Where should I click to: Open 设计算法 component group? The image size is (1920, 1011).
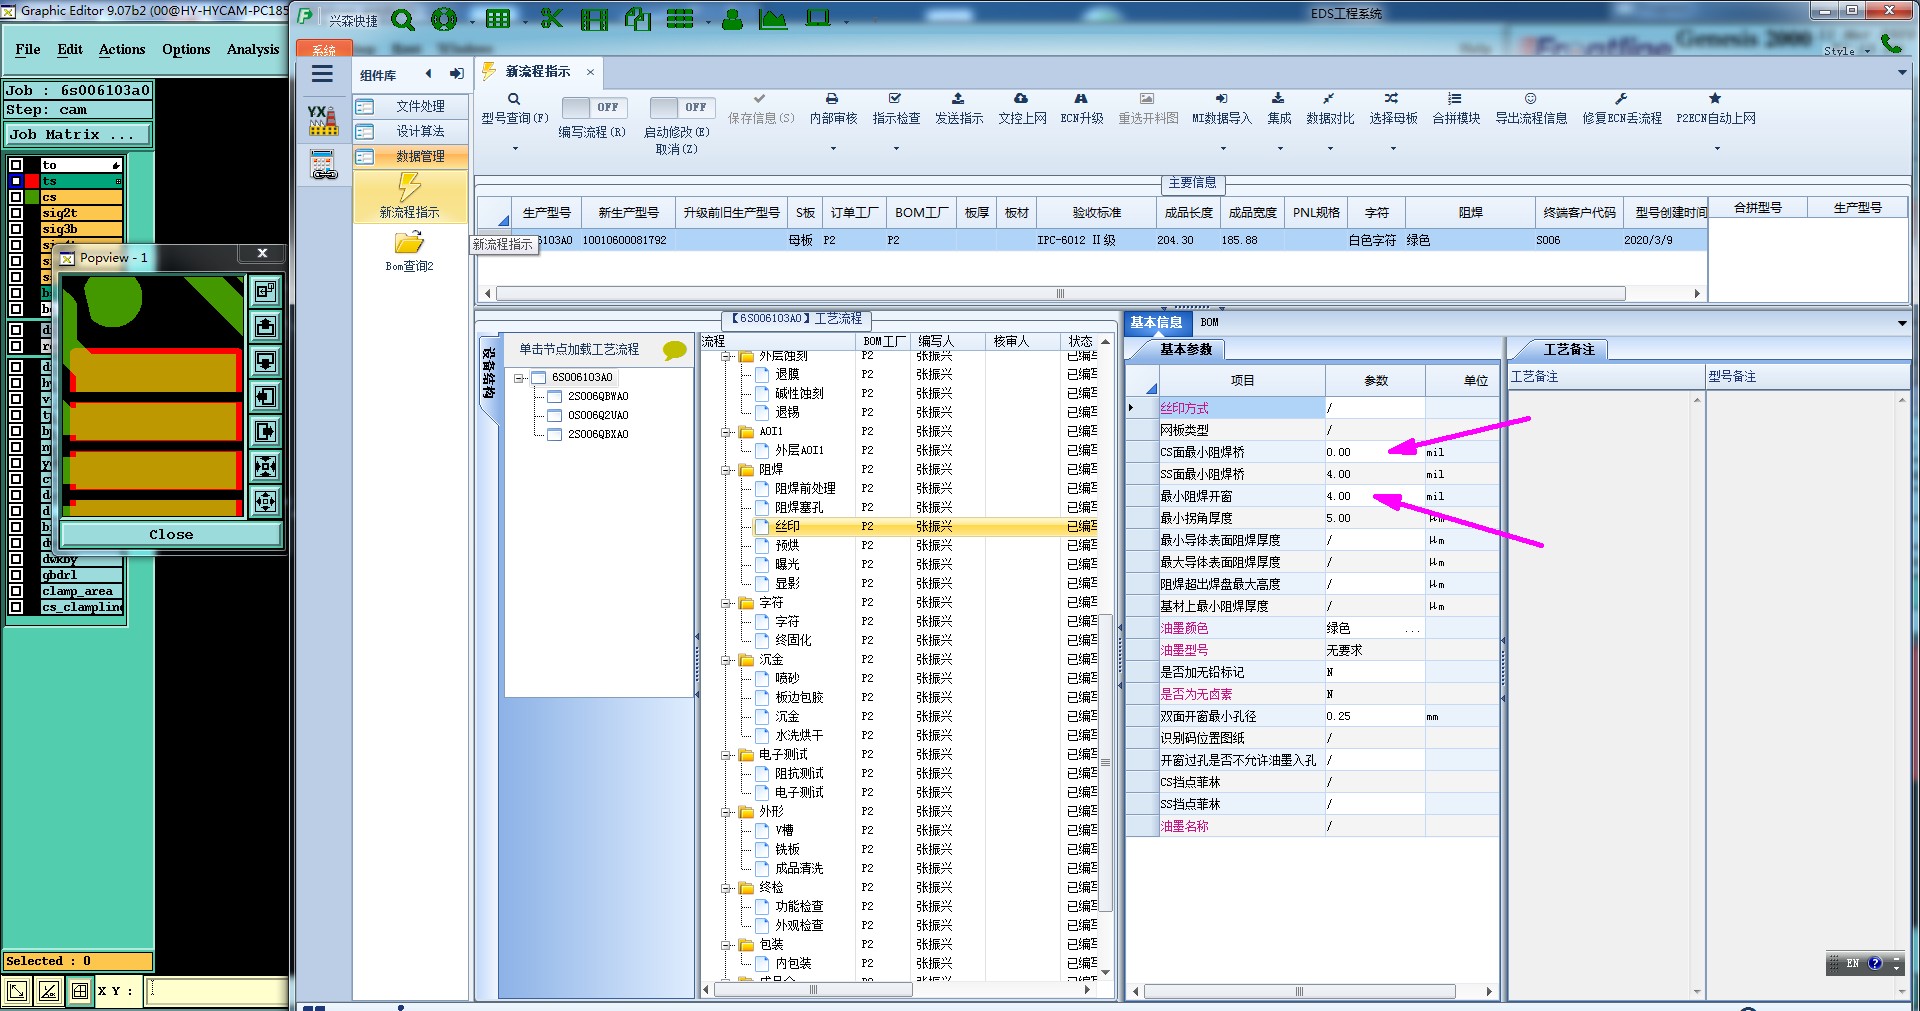[410, 131]
